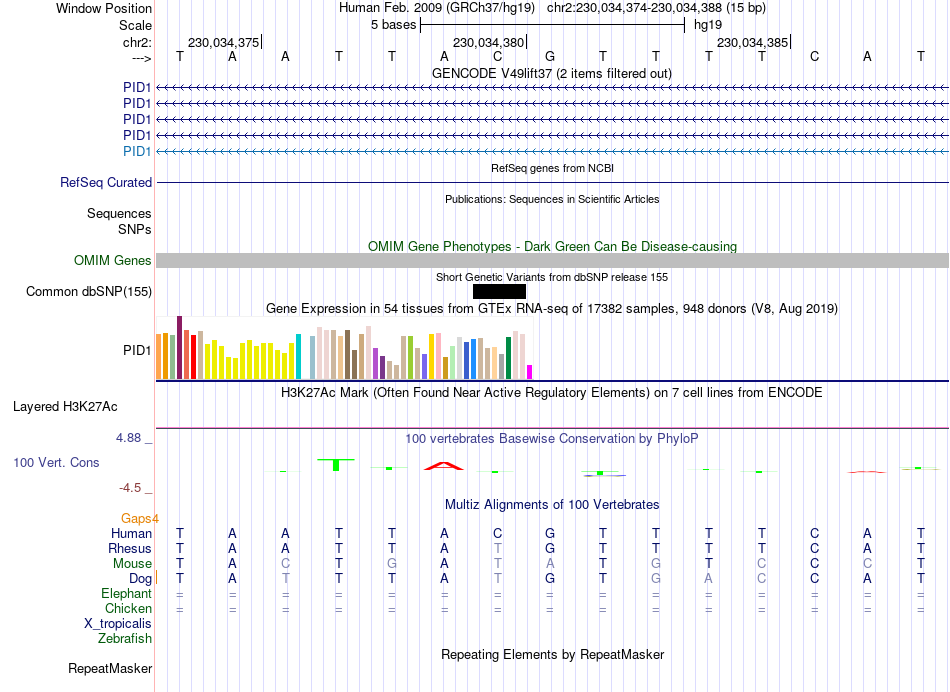This screenshot has width=950, height=692.
Task: Click the Elephant alignment row label
Action: tap(126, 594)
